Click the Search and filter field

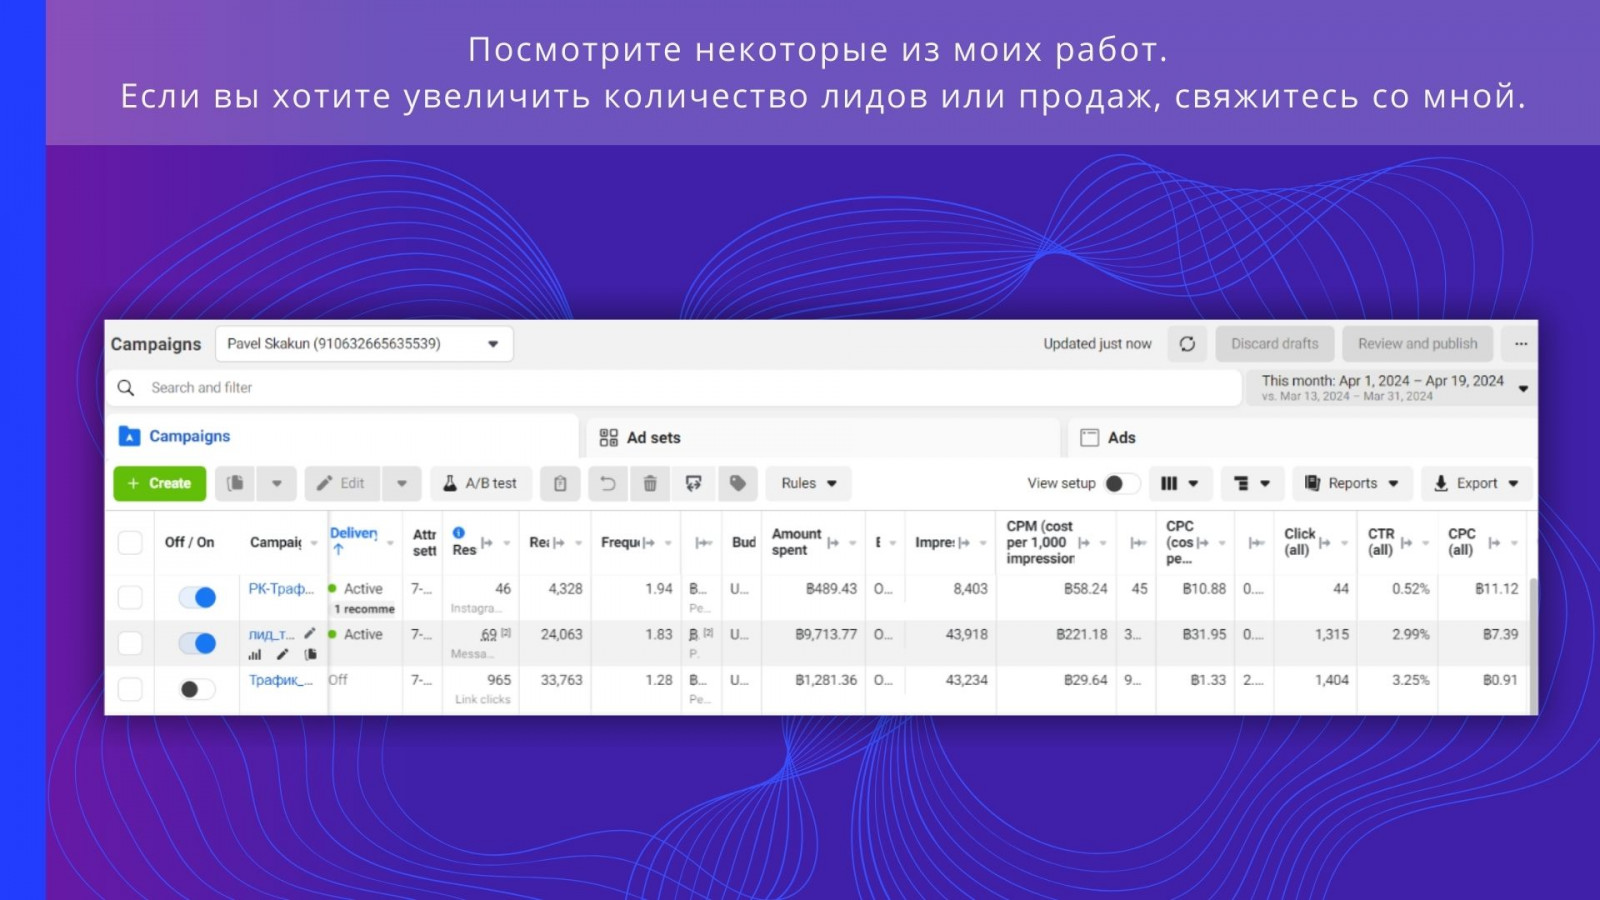[674, 388]
